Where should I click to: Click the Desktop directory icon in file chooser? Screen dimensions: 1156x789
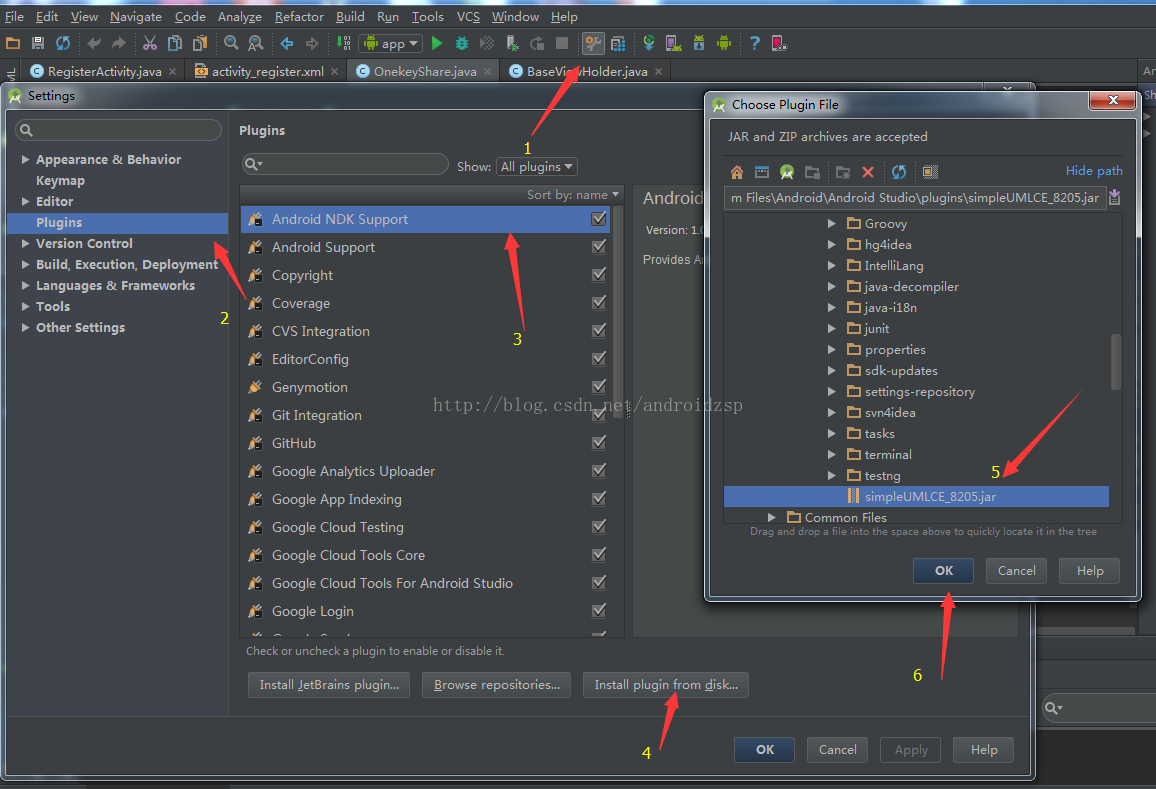(762, 172)
